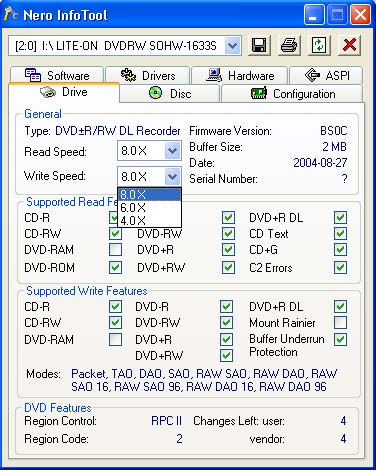Click the Save floppy disk icon

259,45
